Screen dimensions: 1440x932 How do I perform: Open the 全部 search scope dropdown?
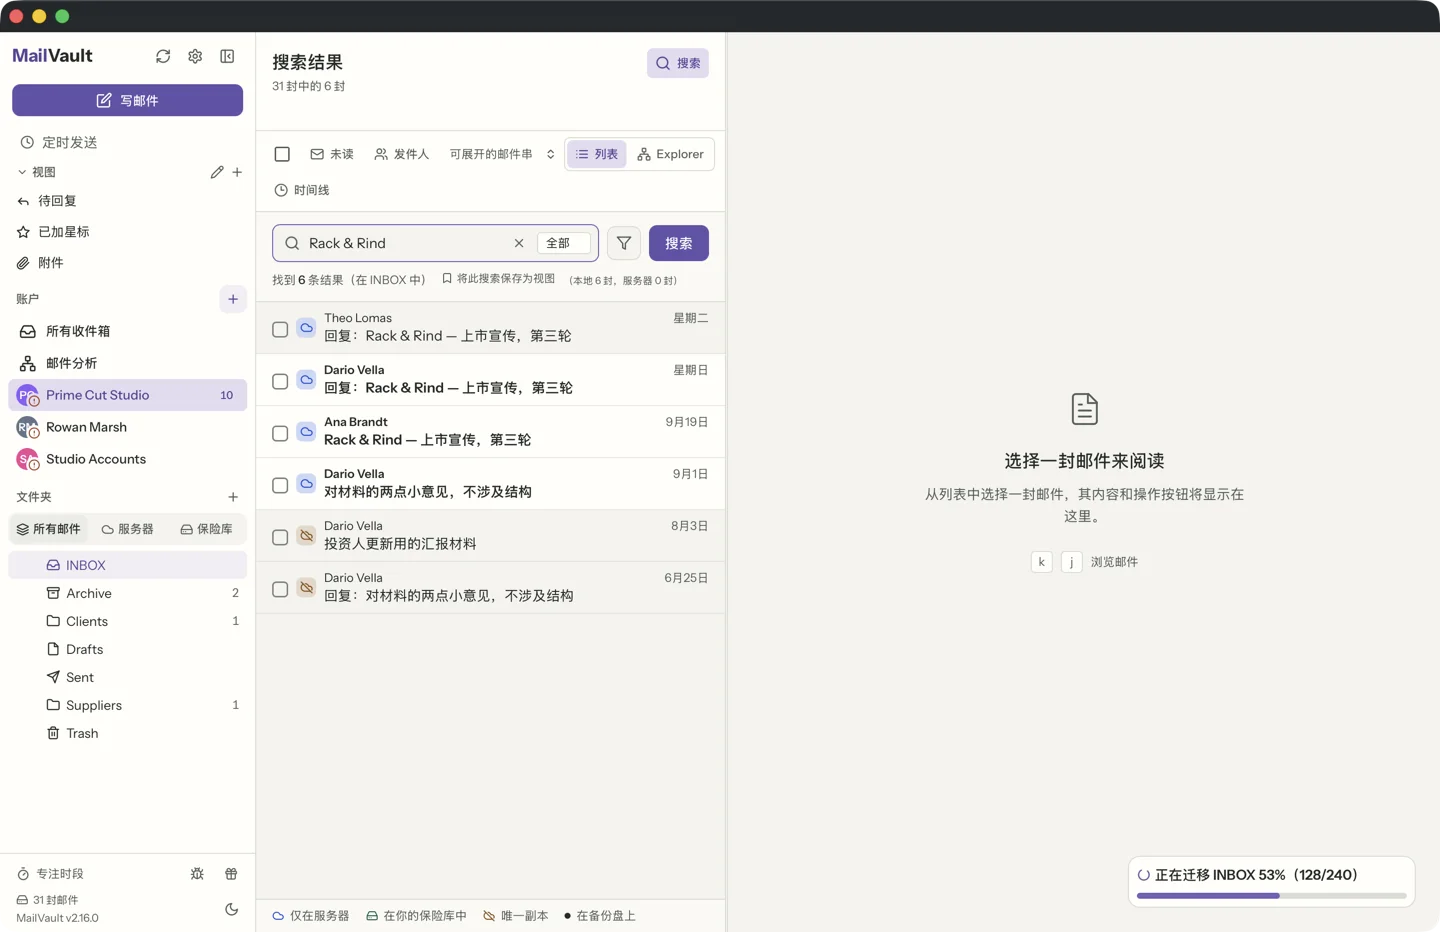coord(563,243)
